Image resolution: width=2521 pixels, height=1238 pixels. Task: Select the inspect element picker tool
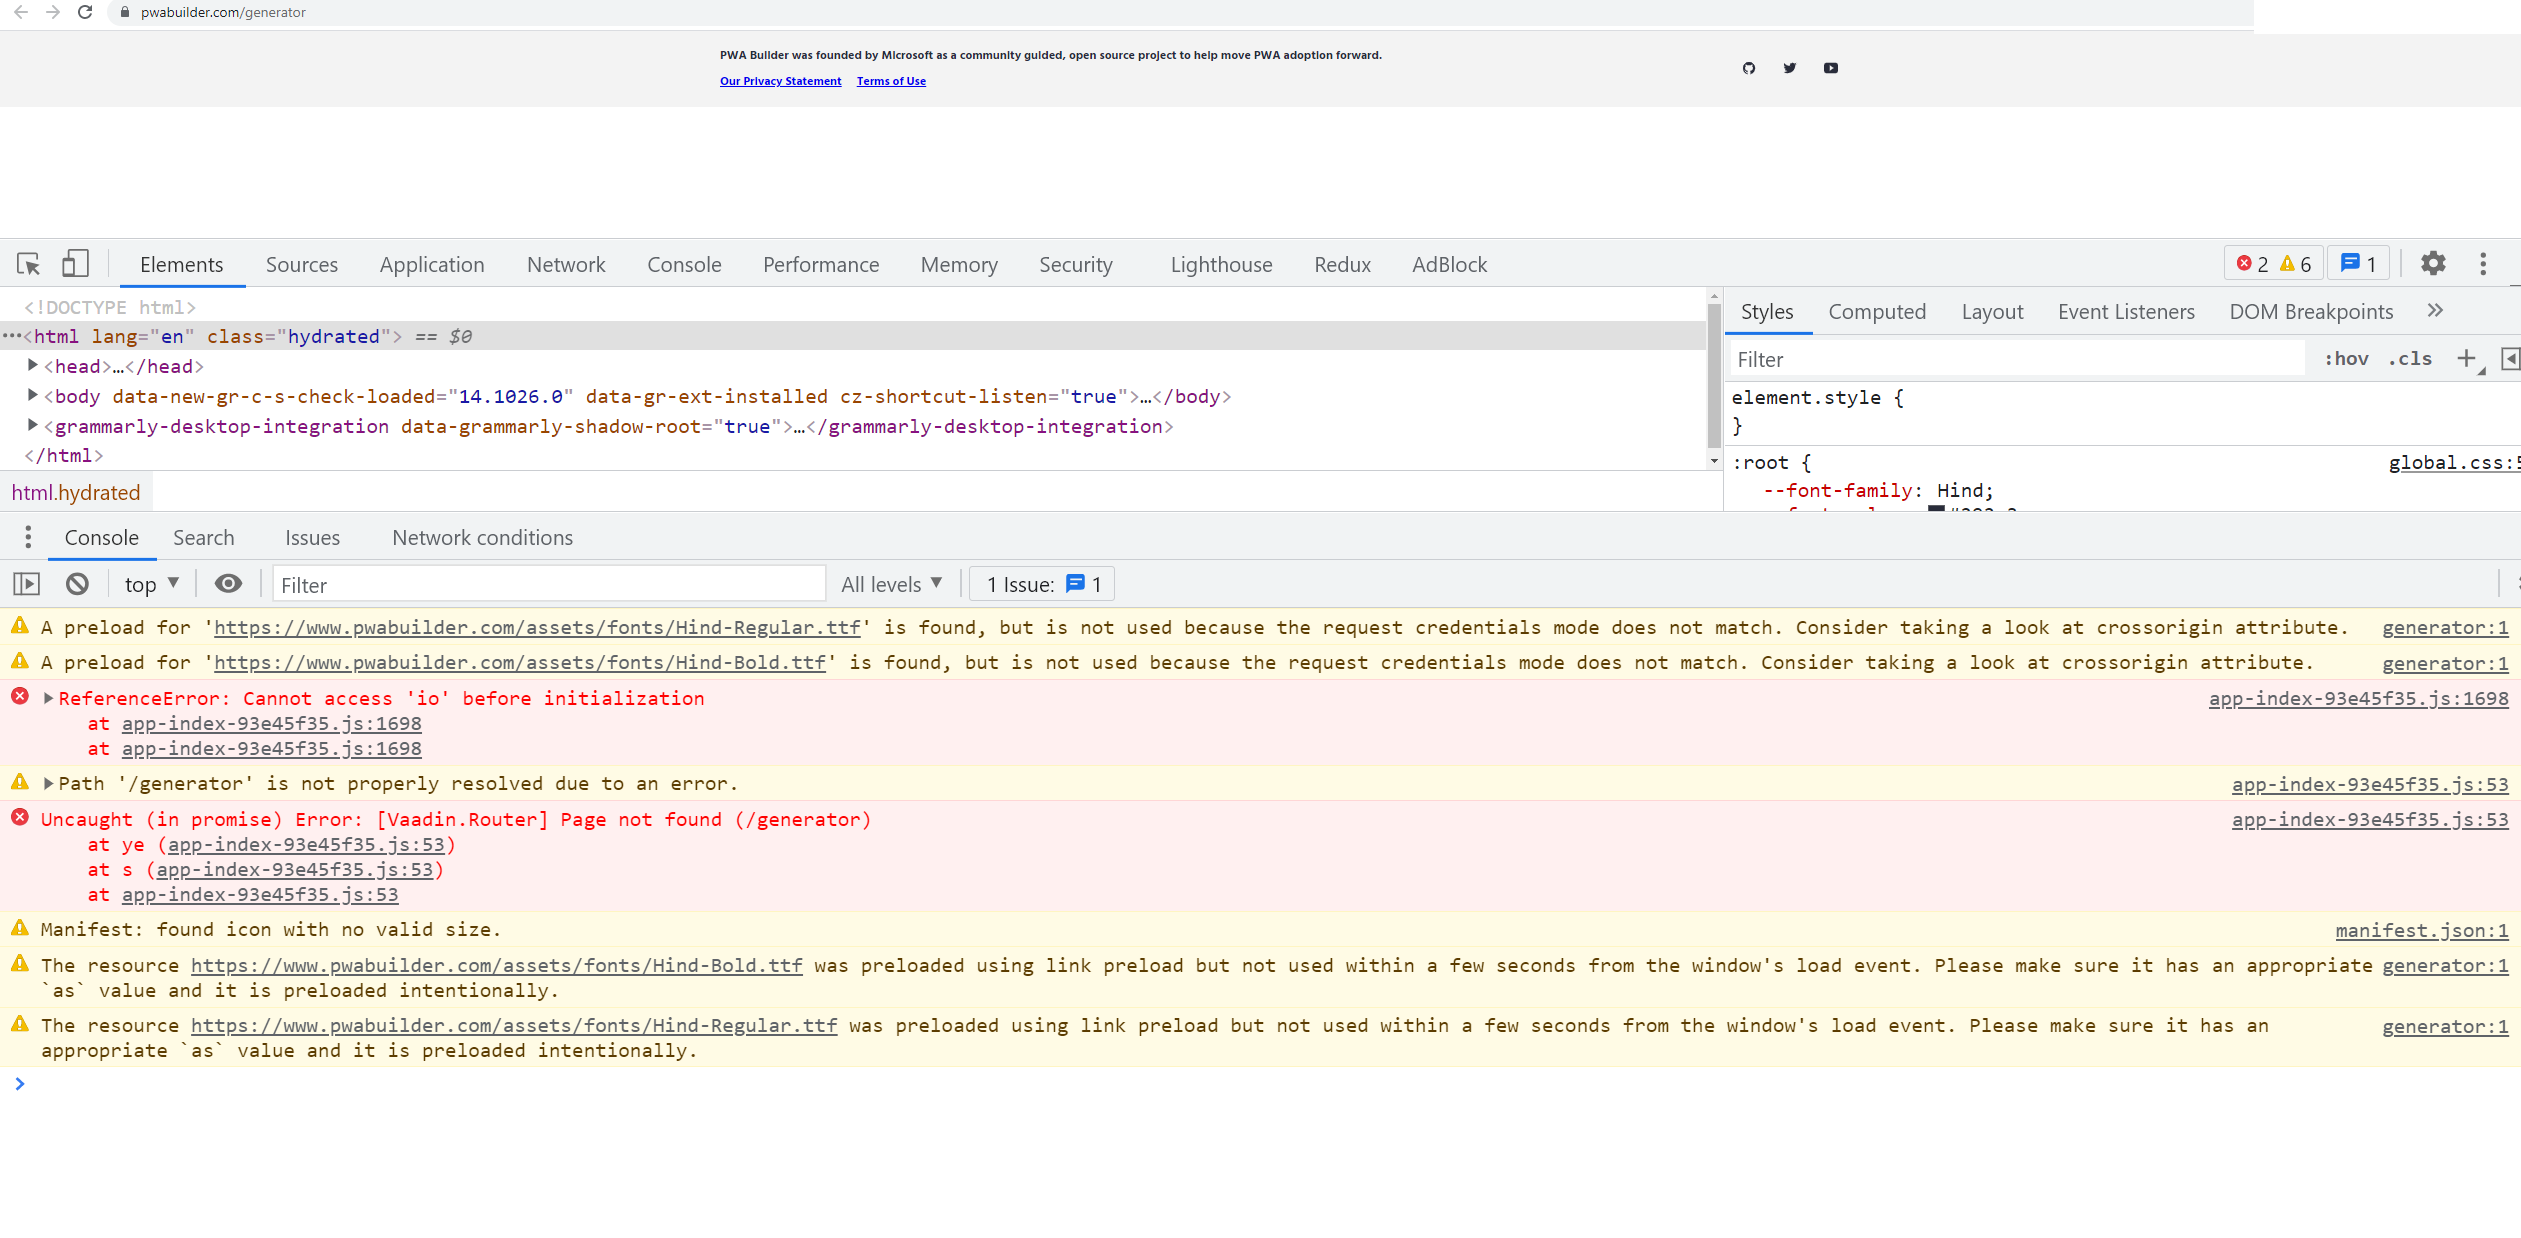point(26,262)
